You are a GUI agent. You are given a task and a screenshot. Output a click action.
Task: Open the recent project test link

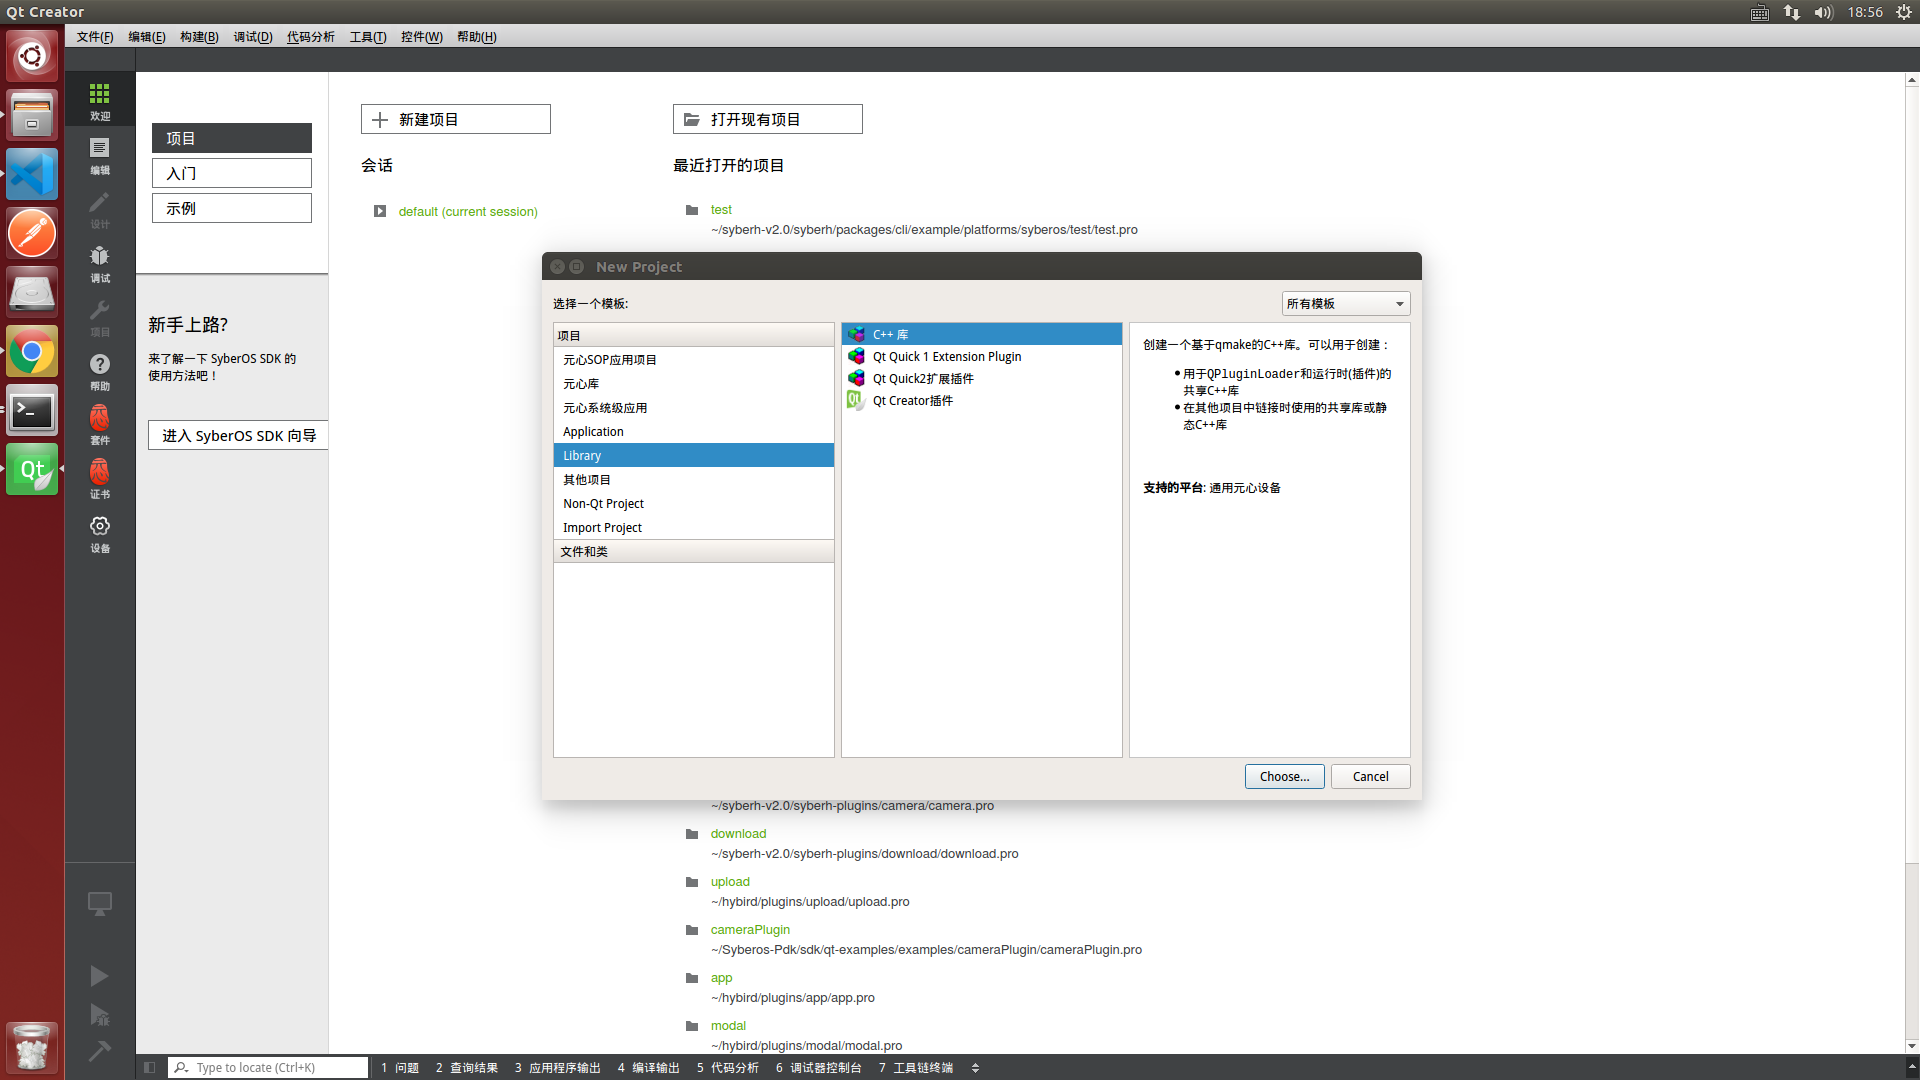point(721,209)
